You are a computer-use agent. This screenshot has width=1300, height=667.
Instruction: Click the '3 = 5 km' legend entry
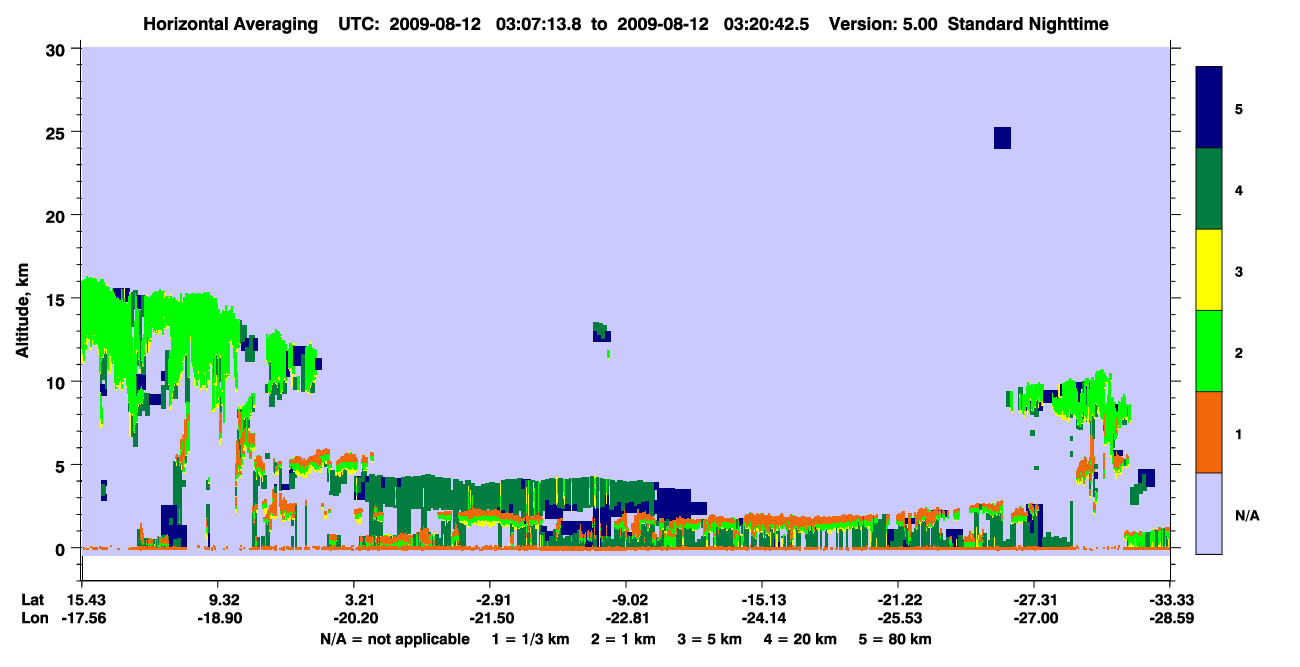point(710,639)
